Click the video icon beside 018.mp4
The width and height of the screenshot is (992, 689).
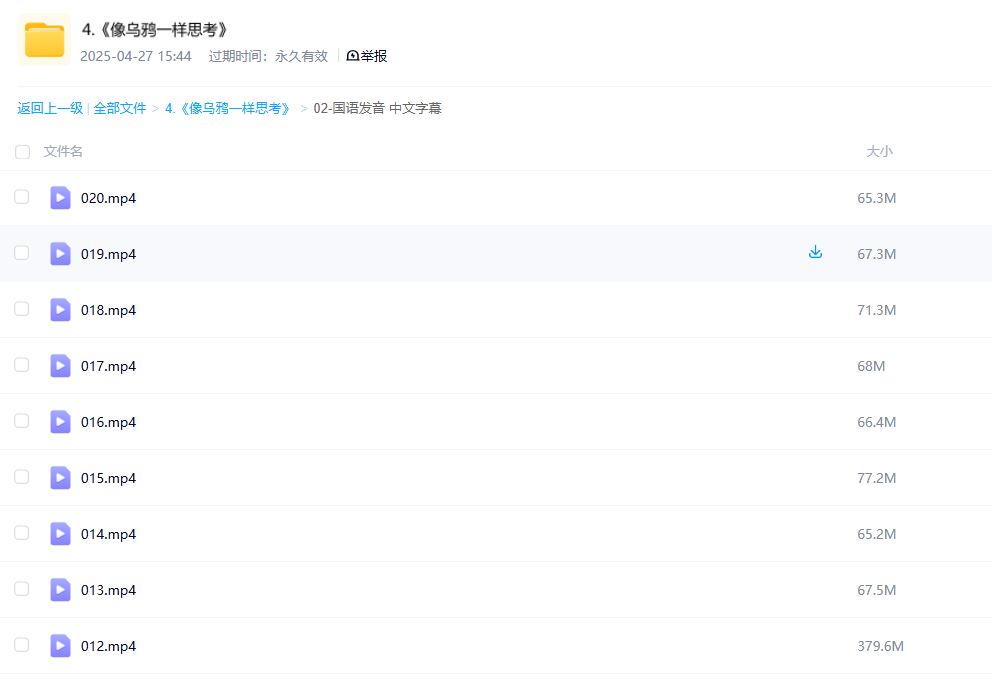pos(60,310)
